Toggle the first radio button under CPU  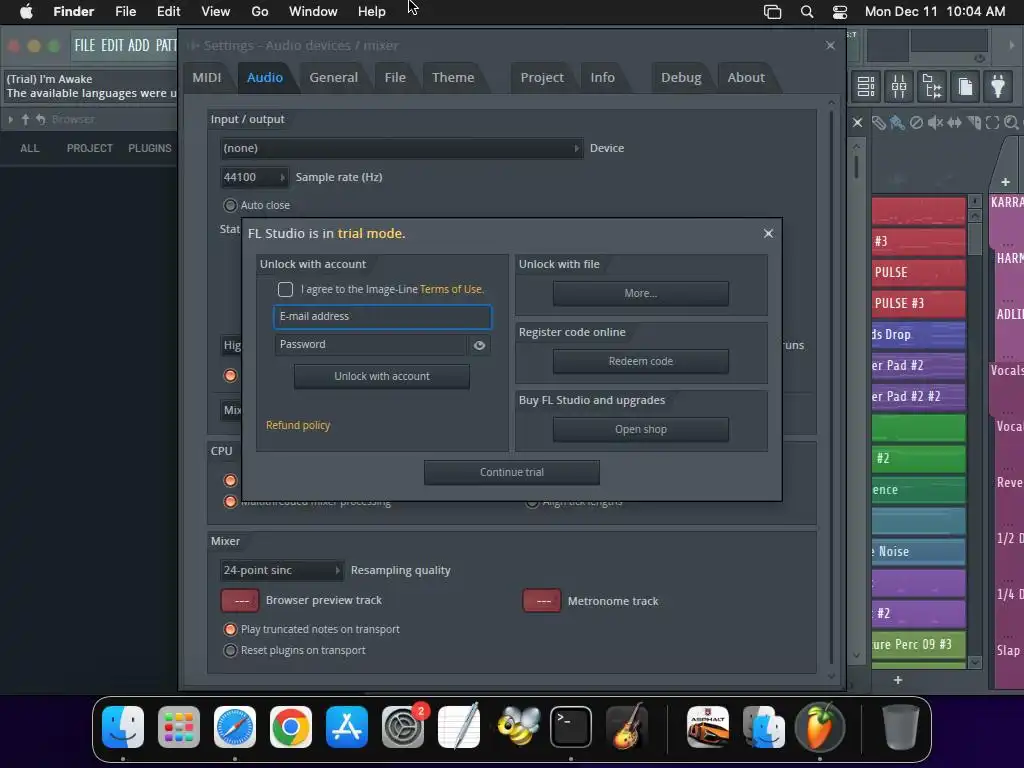coord(230,480)
